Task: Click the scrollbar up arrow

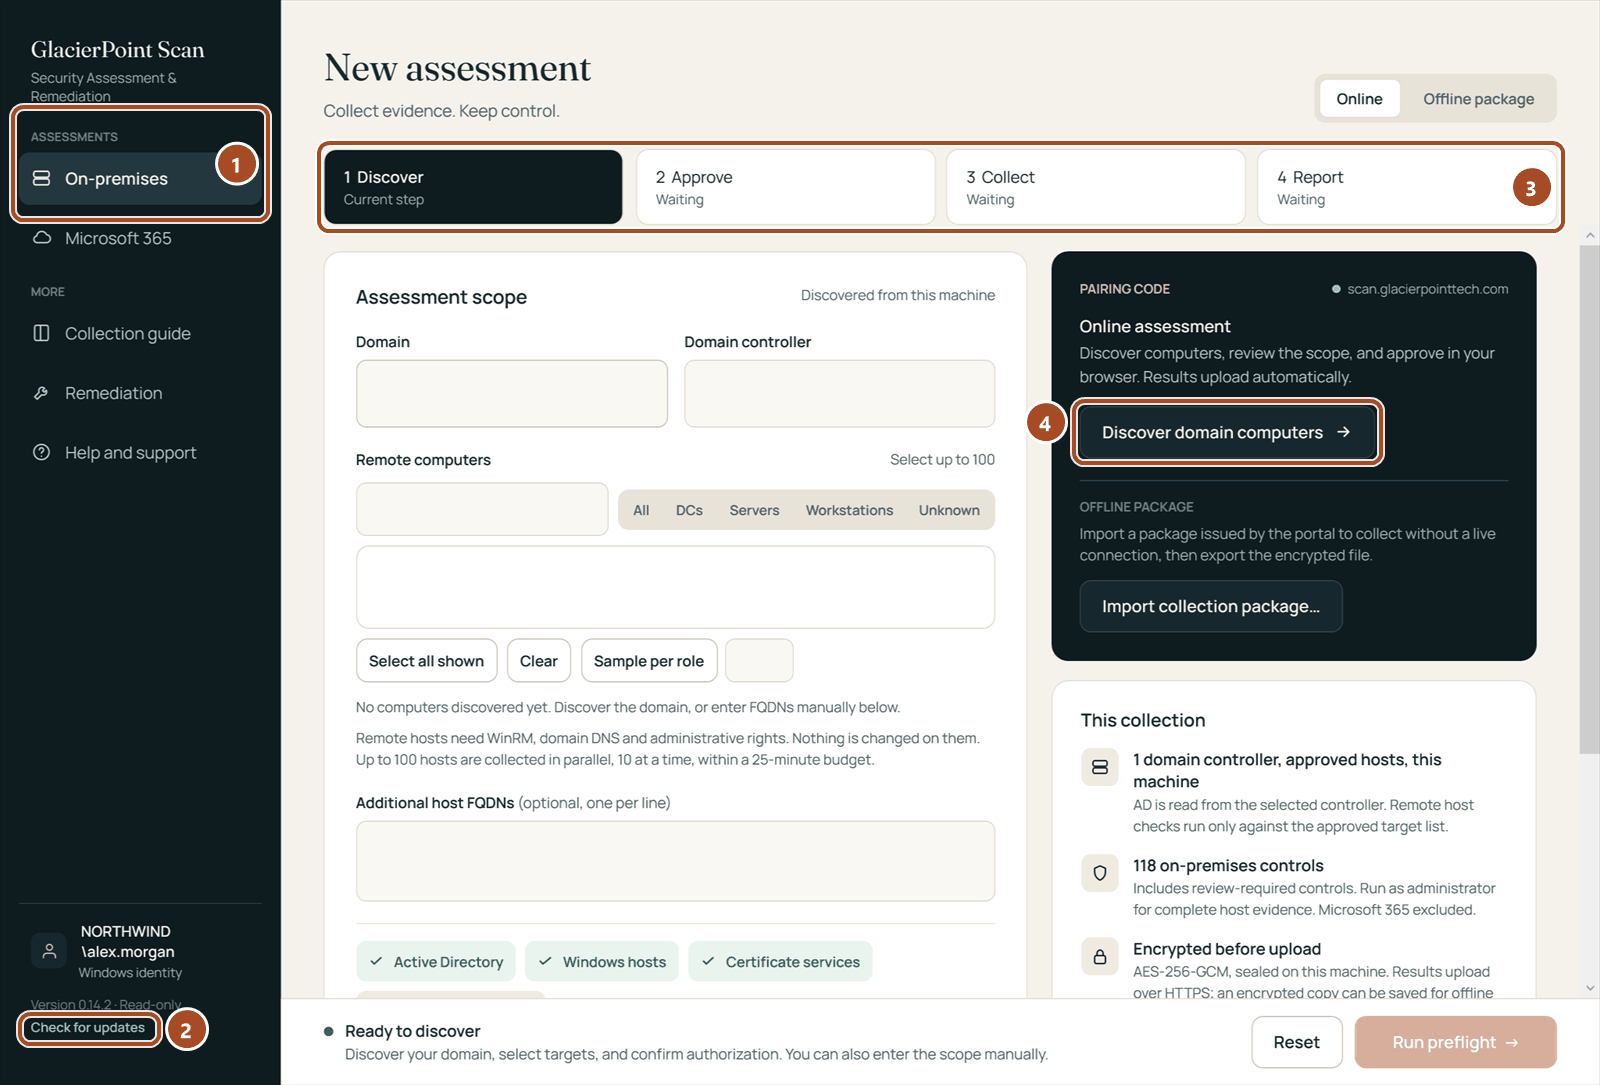Action: coord(1590,236)
